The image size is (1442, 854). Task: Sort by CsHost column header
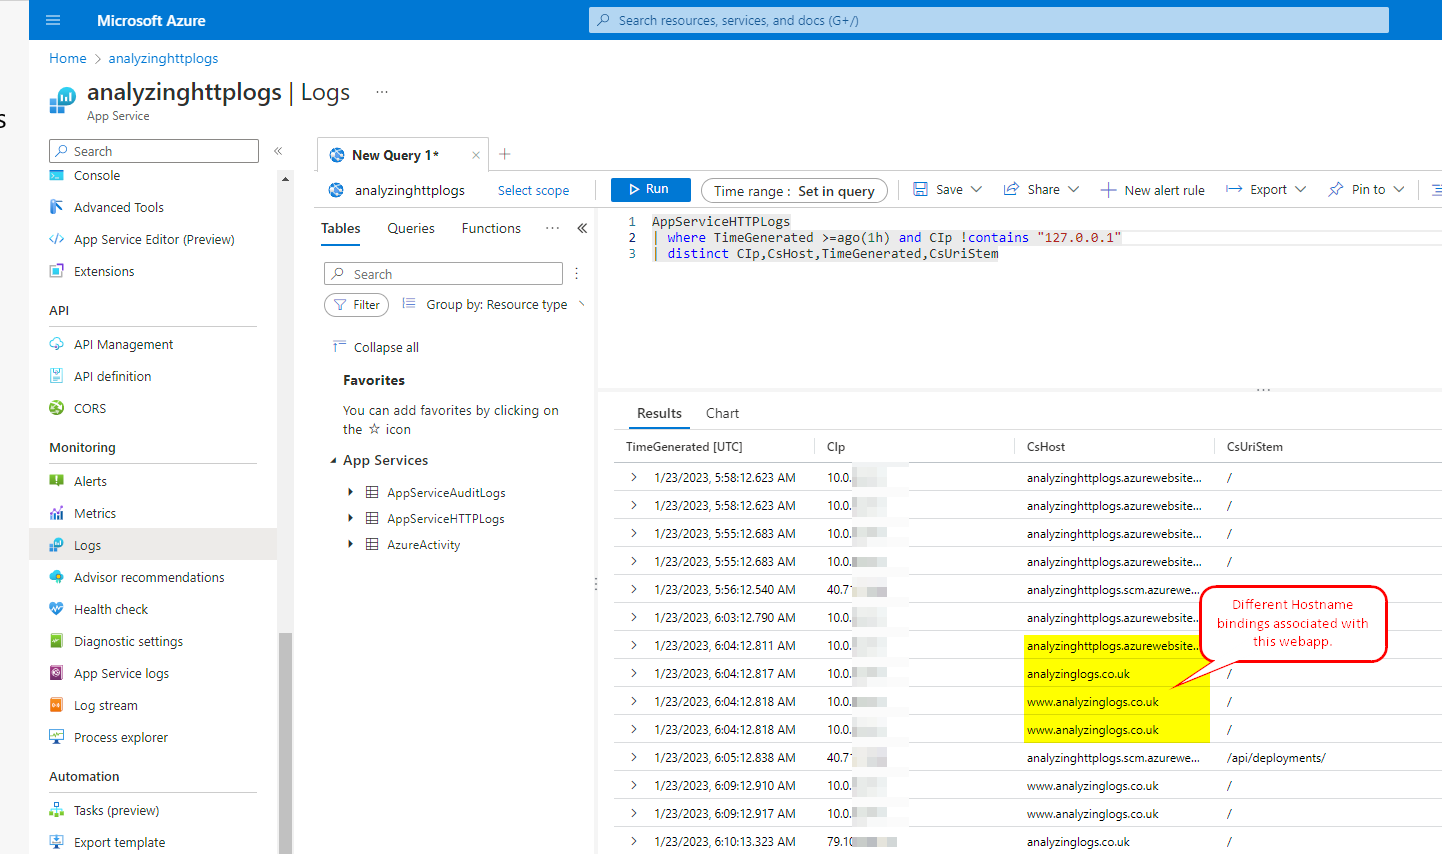tap(1046, 447)
